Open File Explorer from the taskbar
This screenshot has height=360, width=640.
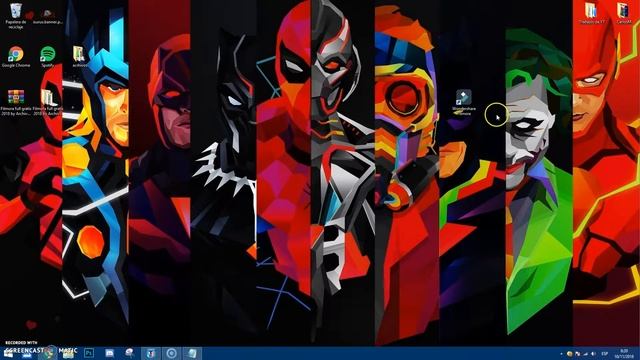pos(68,353)
